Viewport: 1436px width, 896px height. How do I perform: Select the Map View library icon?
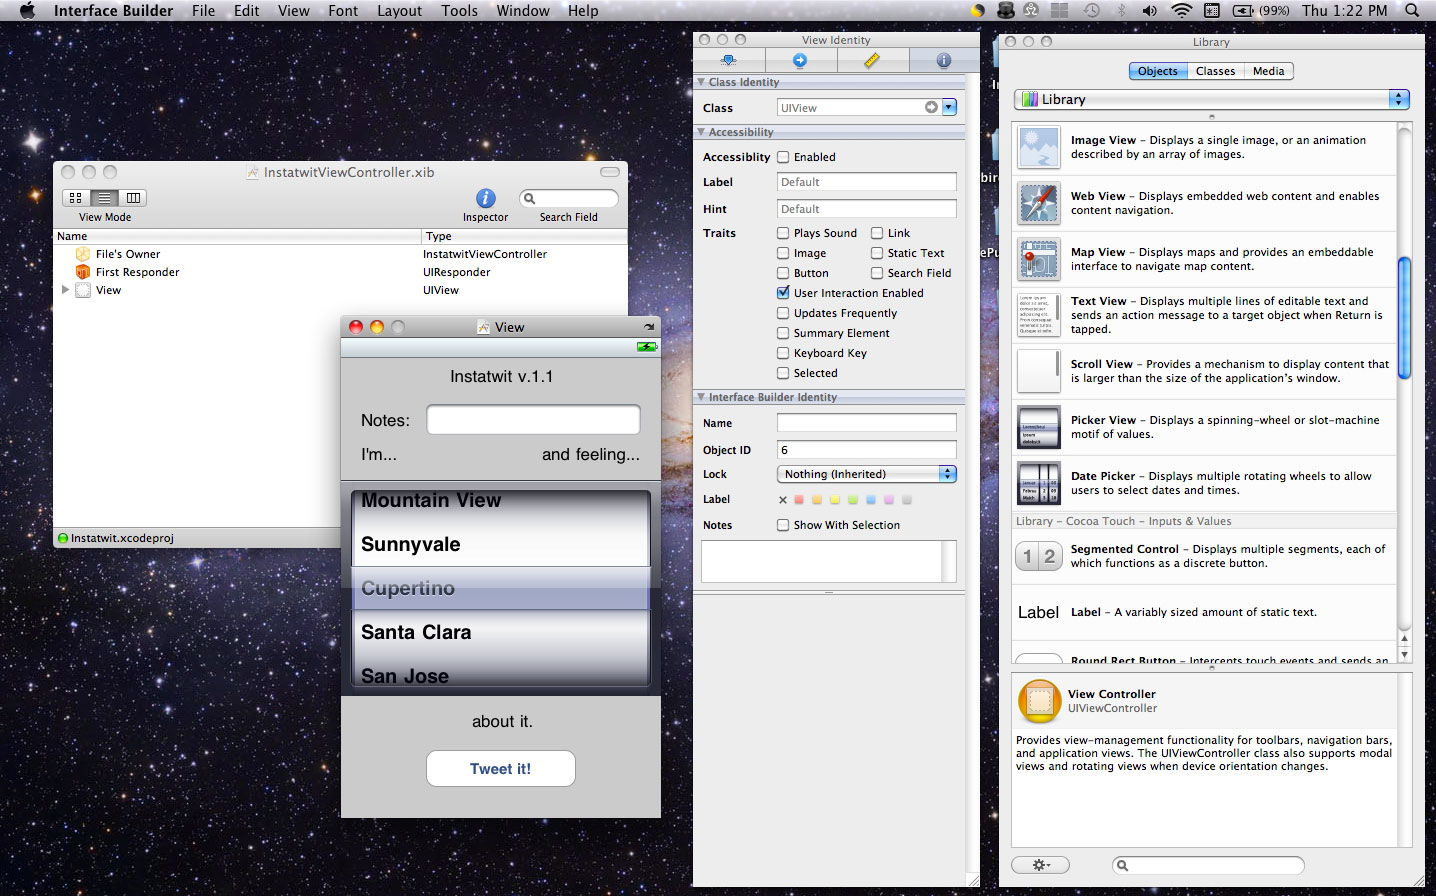coord(1039,259)
